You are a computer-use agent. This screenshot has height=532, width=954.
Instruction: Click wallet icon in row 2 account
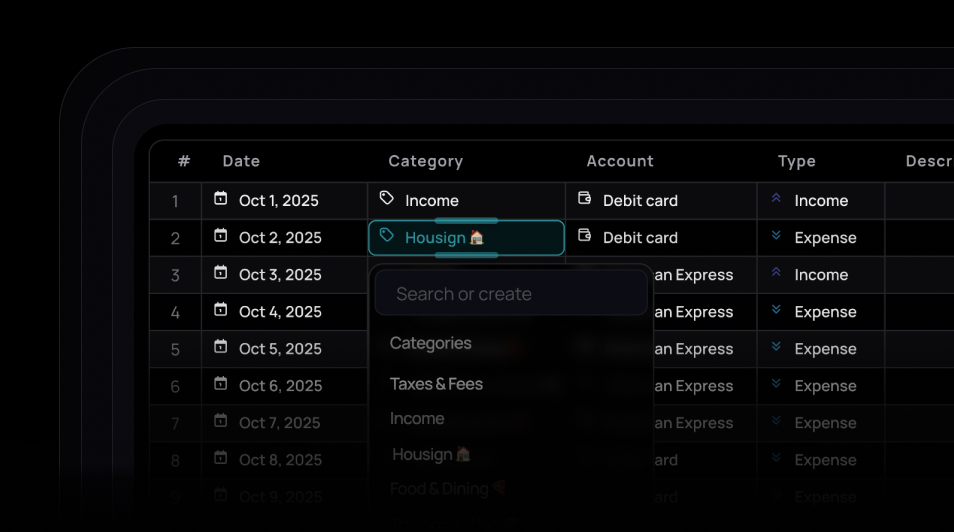(585, 236)
